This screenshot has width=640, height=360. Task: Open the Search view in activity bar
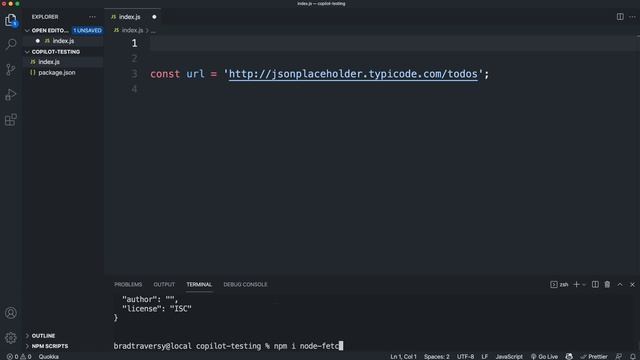pos(11,44)
